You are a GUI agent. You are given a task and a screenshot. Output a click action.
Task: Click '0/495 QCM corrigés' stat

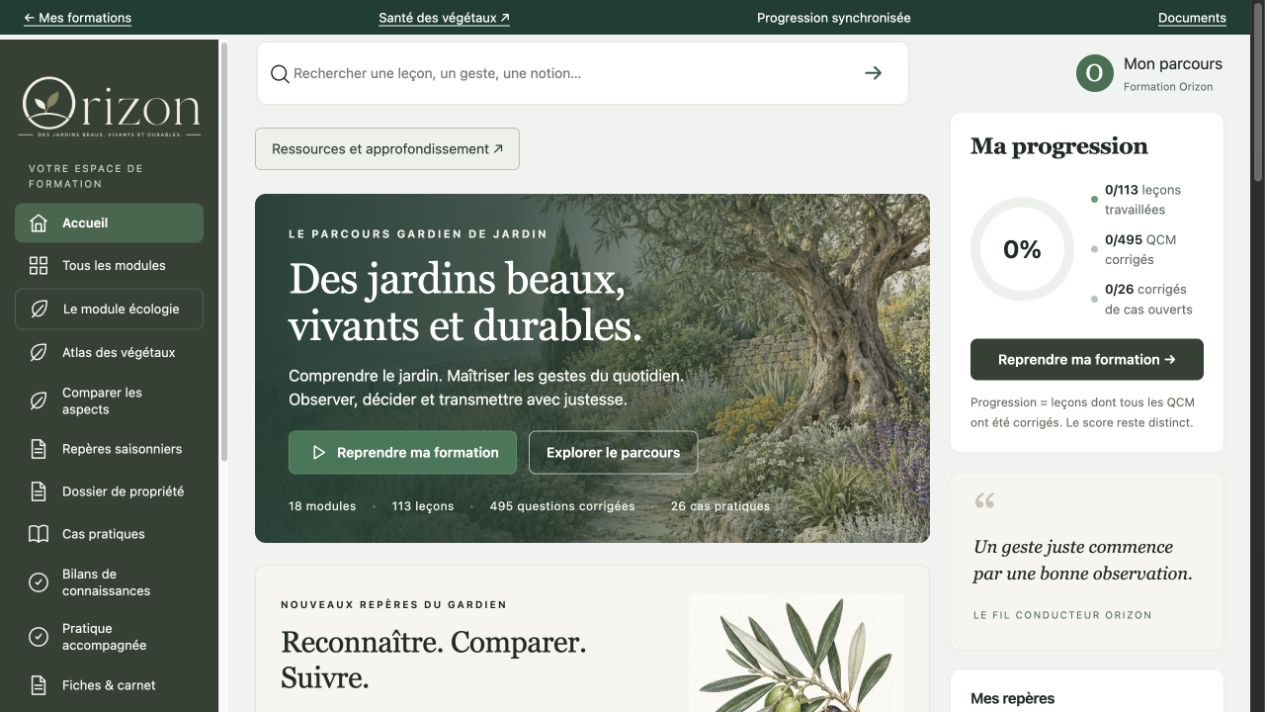tap(1140, 249)
